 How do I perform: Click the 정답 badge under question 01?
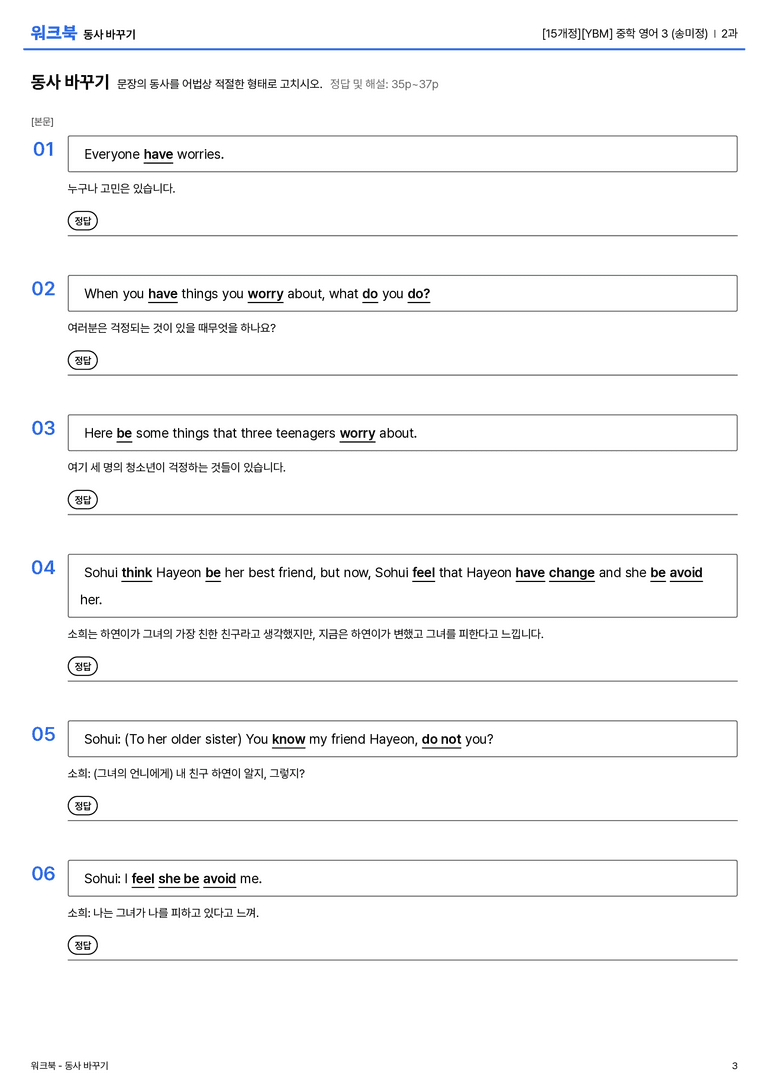82,220
